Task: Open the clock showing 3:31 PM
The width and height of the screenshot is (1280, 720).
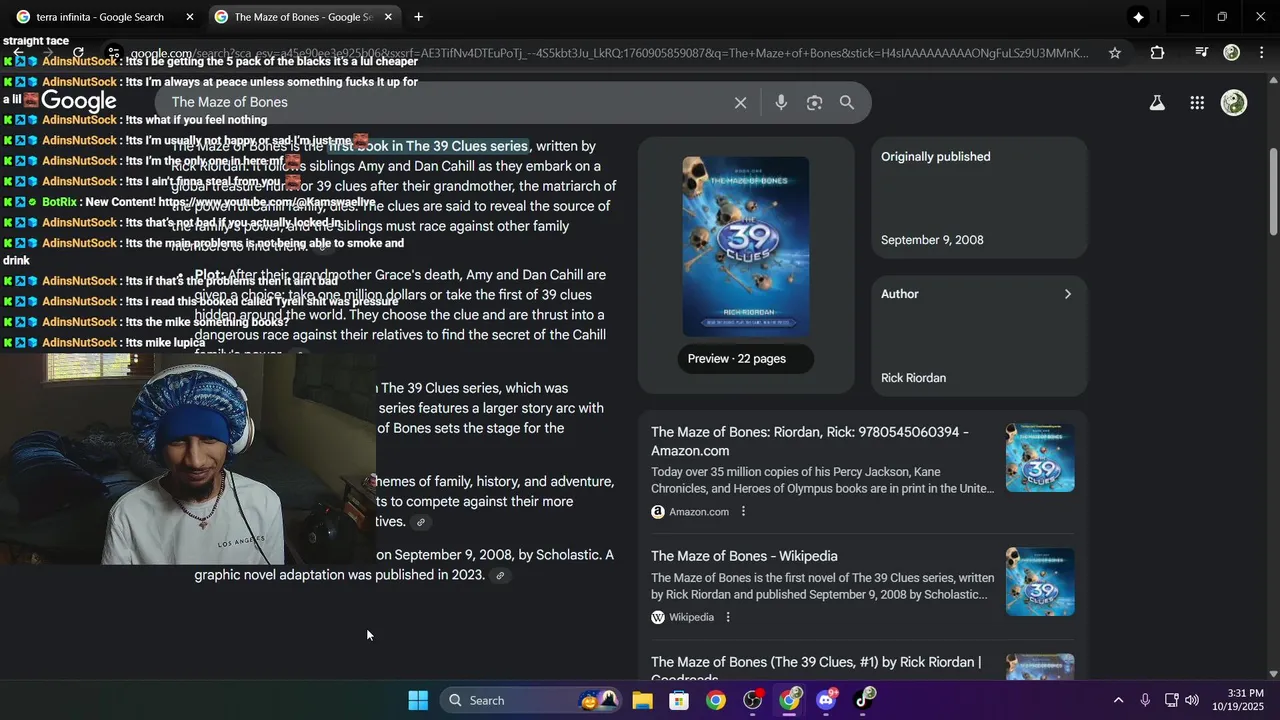Action: coord(1238,700)
